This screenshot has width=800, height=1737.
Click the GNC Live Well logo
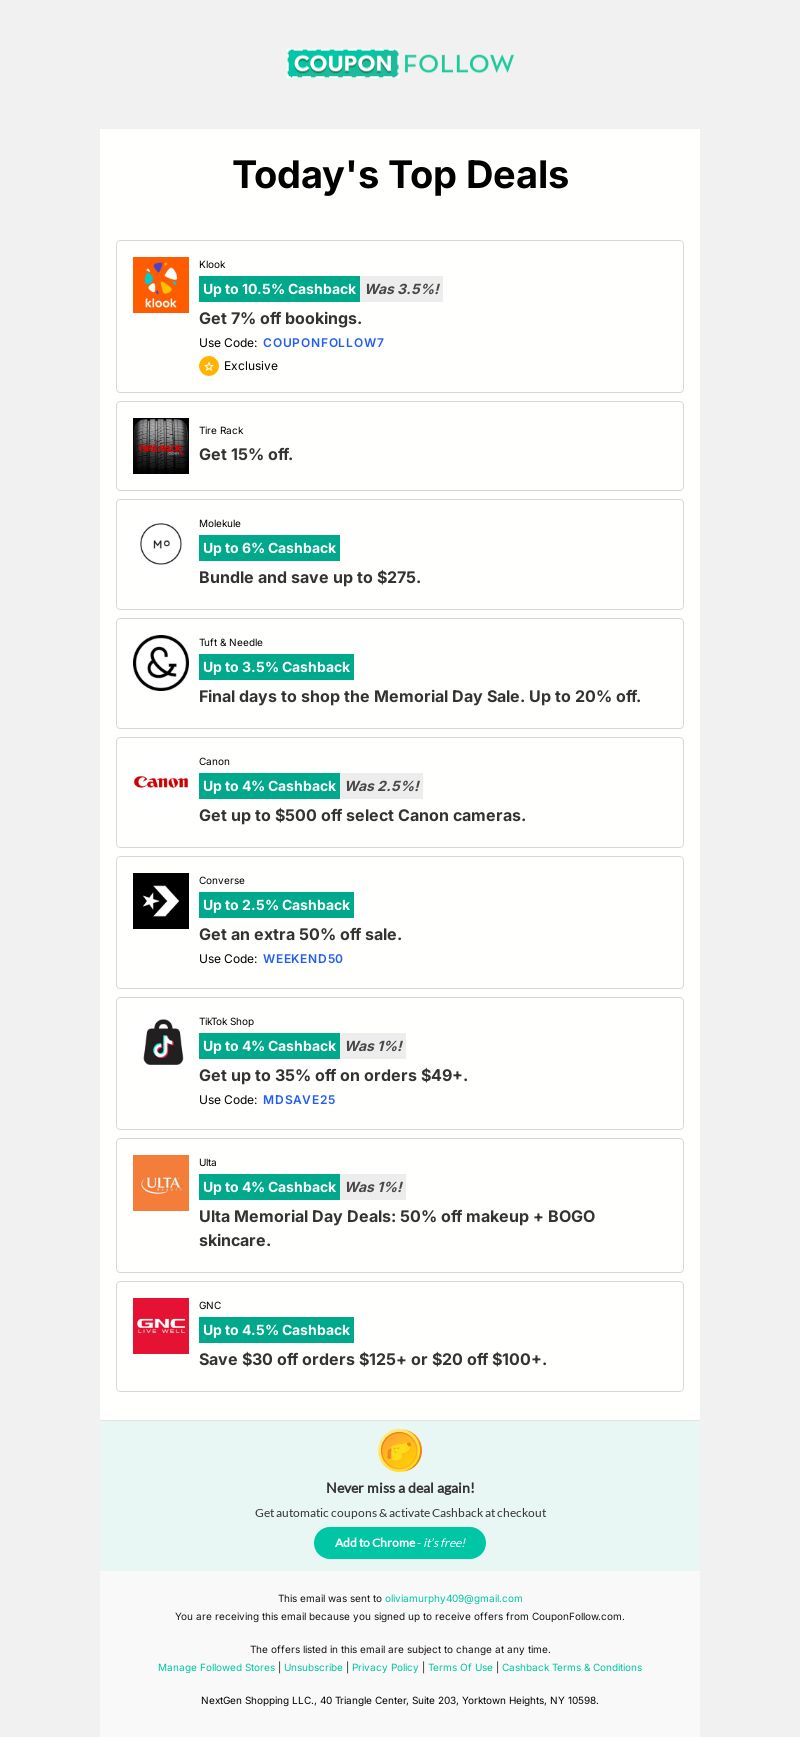pos(161,1326)
